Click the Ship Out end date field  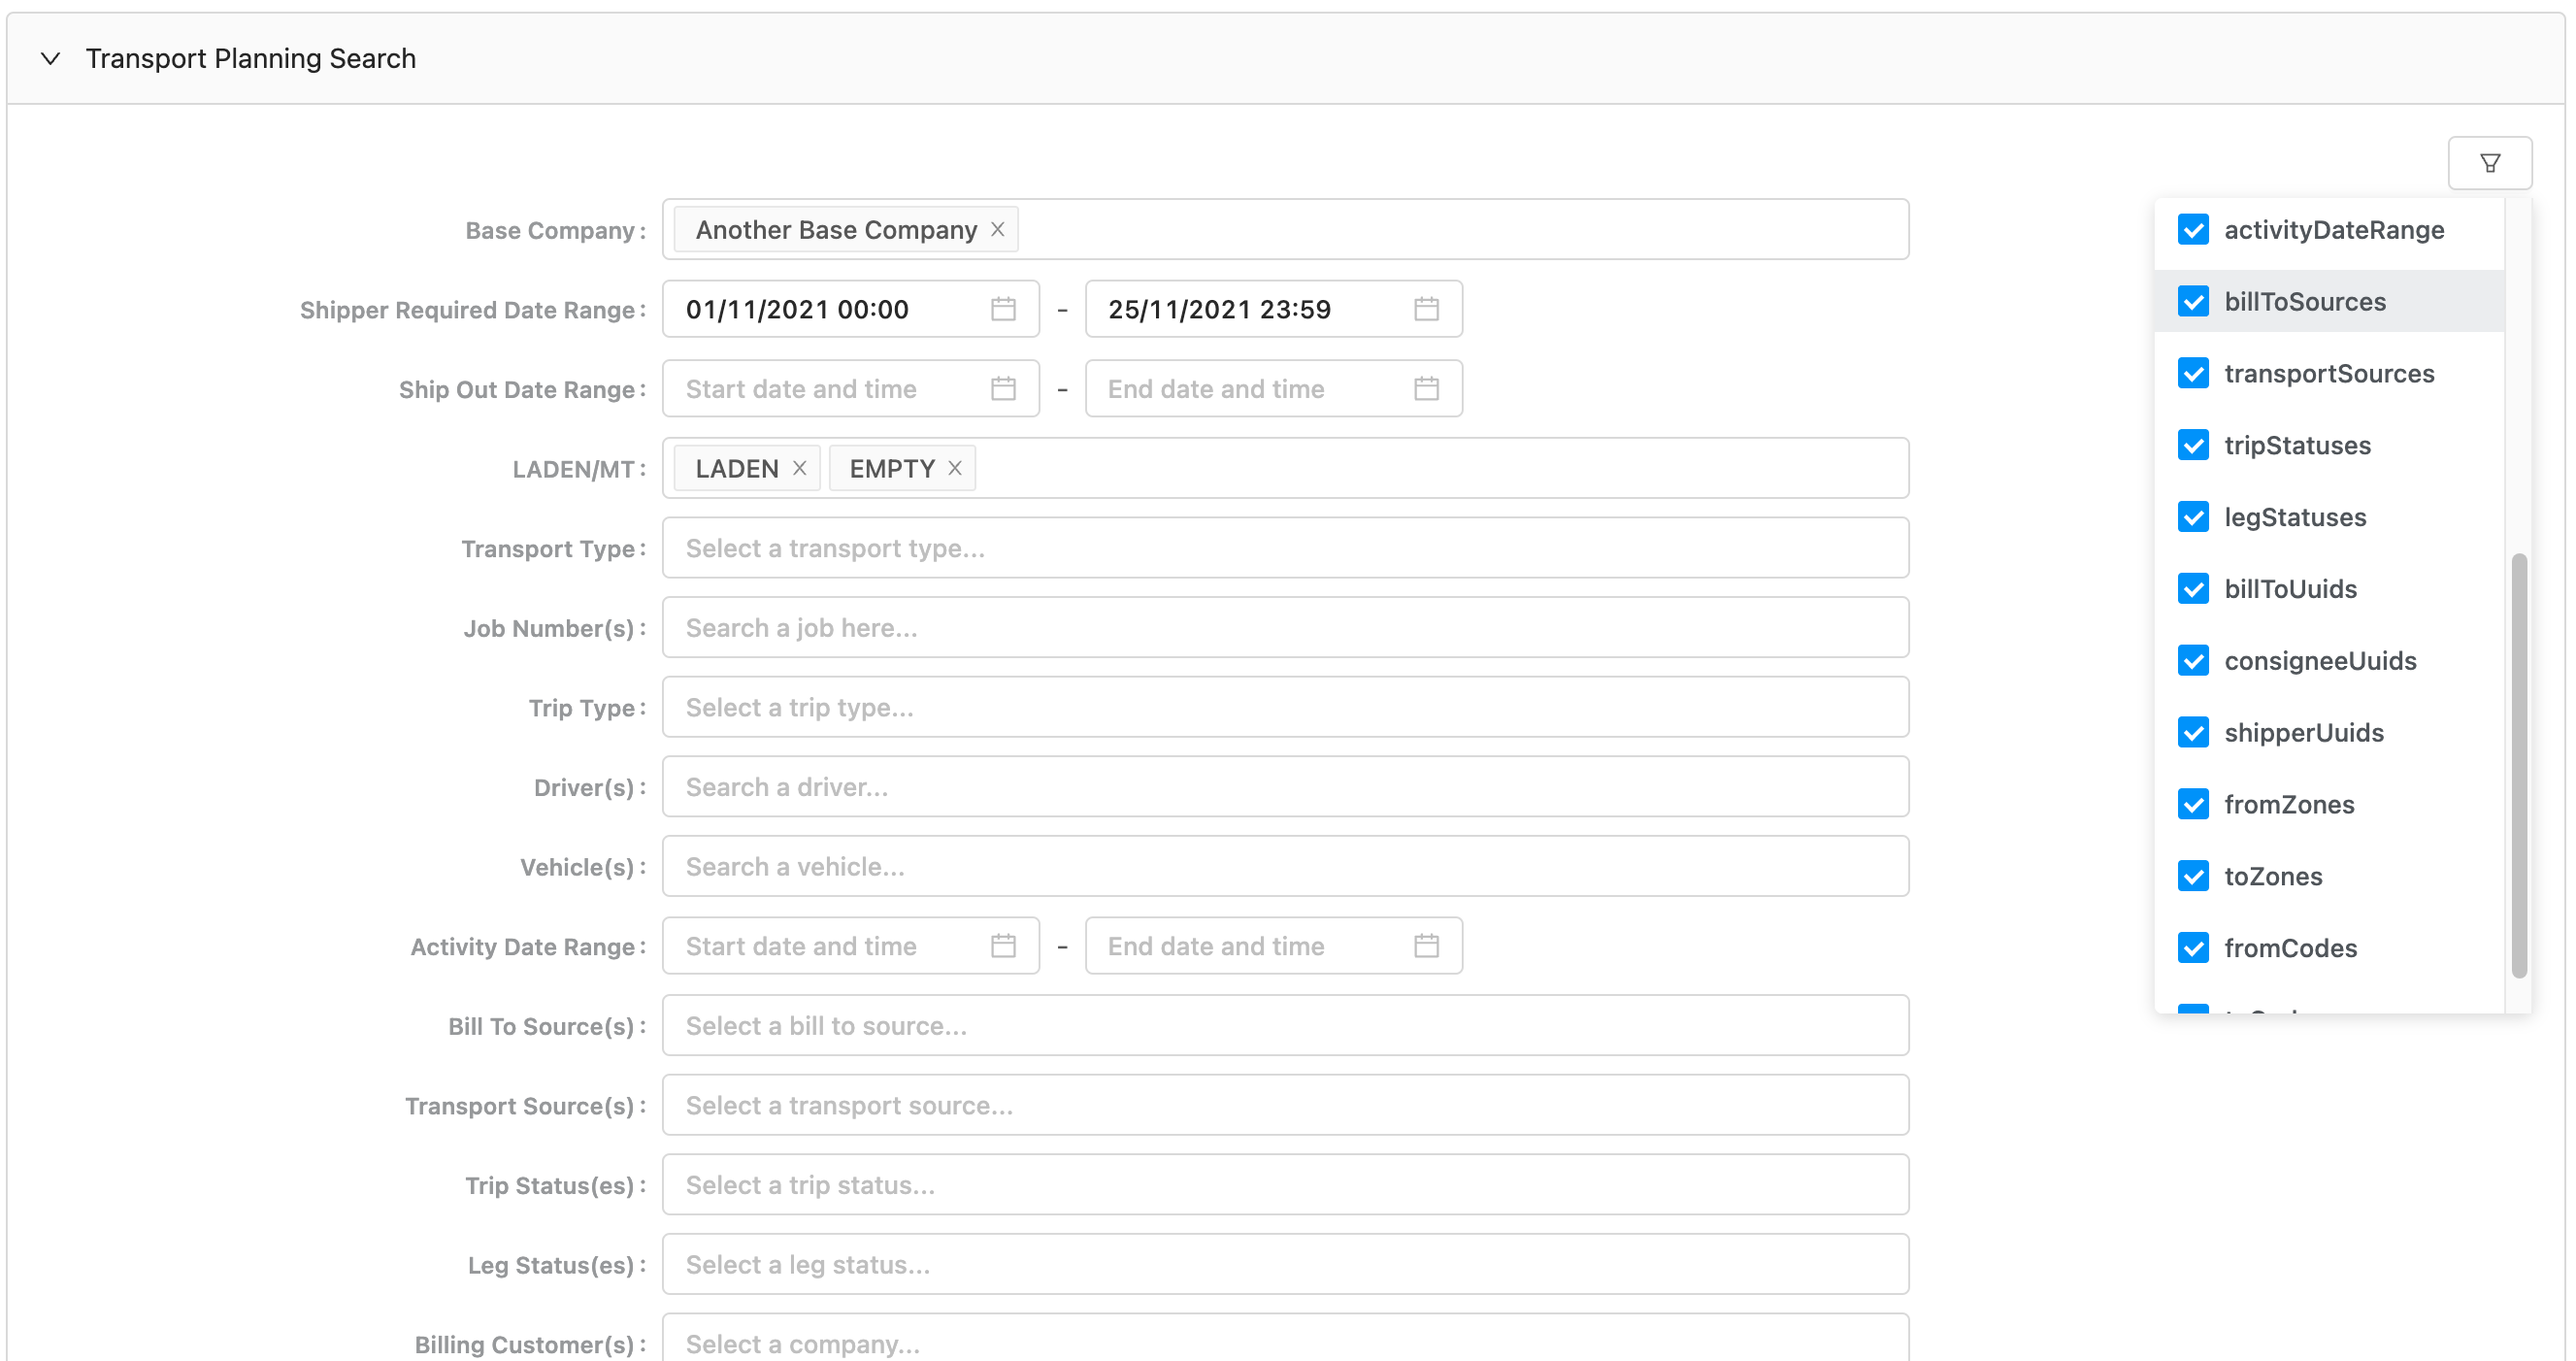[1250, 388]
